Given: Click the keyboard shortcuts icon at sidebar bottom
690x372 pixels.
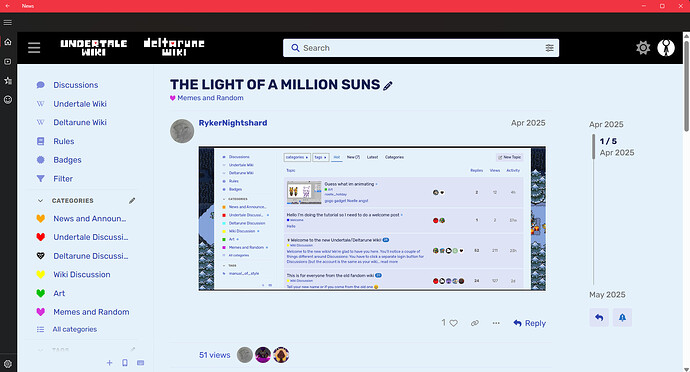Looking at the screenshot, I should pos(140,363).
